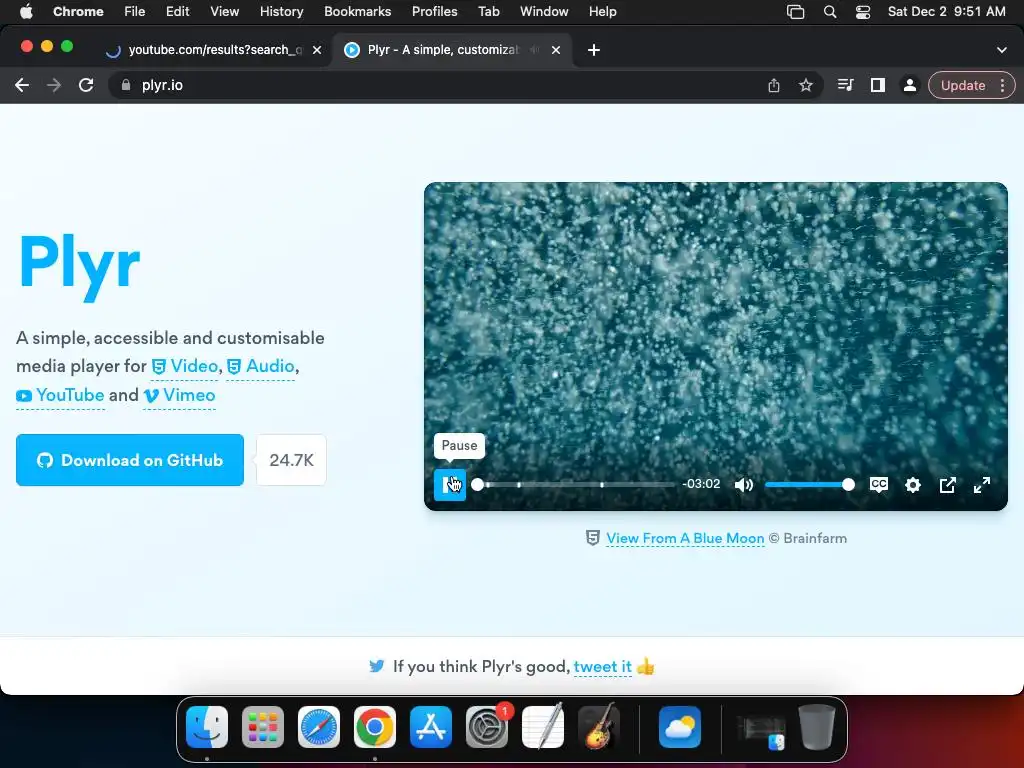The height and width of the screenshot is (768, 1024).
Task: Pause the video with the player button
Action: point(450,485)
